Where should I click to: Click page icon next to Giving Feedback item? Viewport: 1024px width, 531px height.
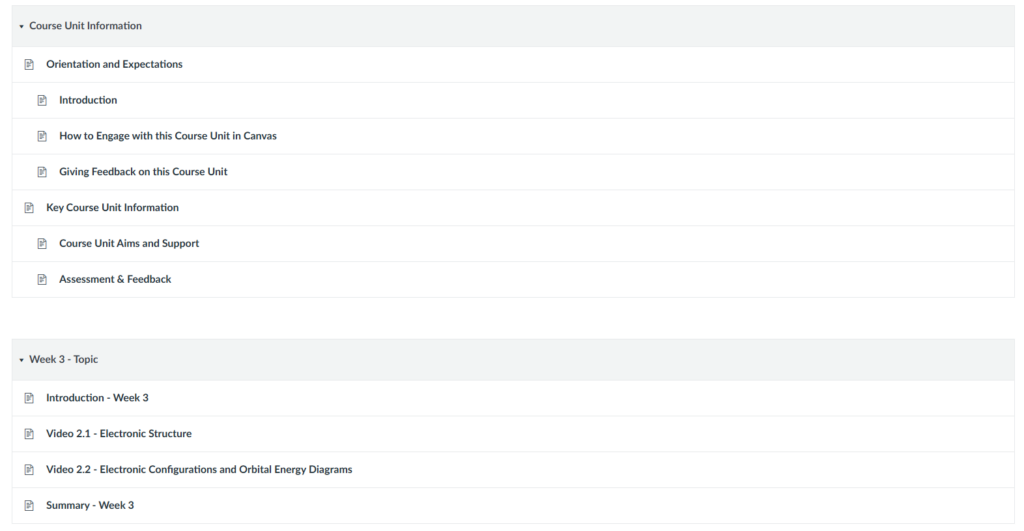42,172
